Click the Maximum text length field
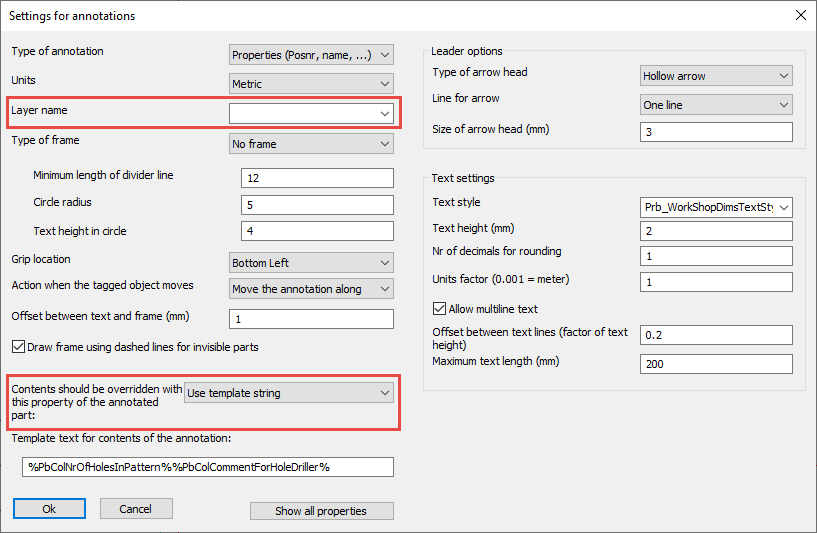This screenshot has width=817, height=533. click(715, 364)
